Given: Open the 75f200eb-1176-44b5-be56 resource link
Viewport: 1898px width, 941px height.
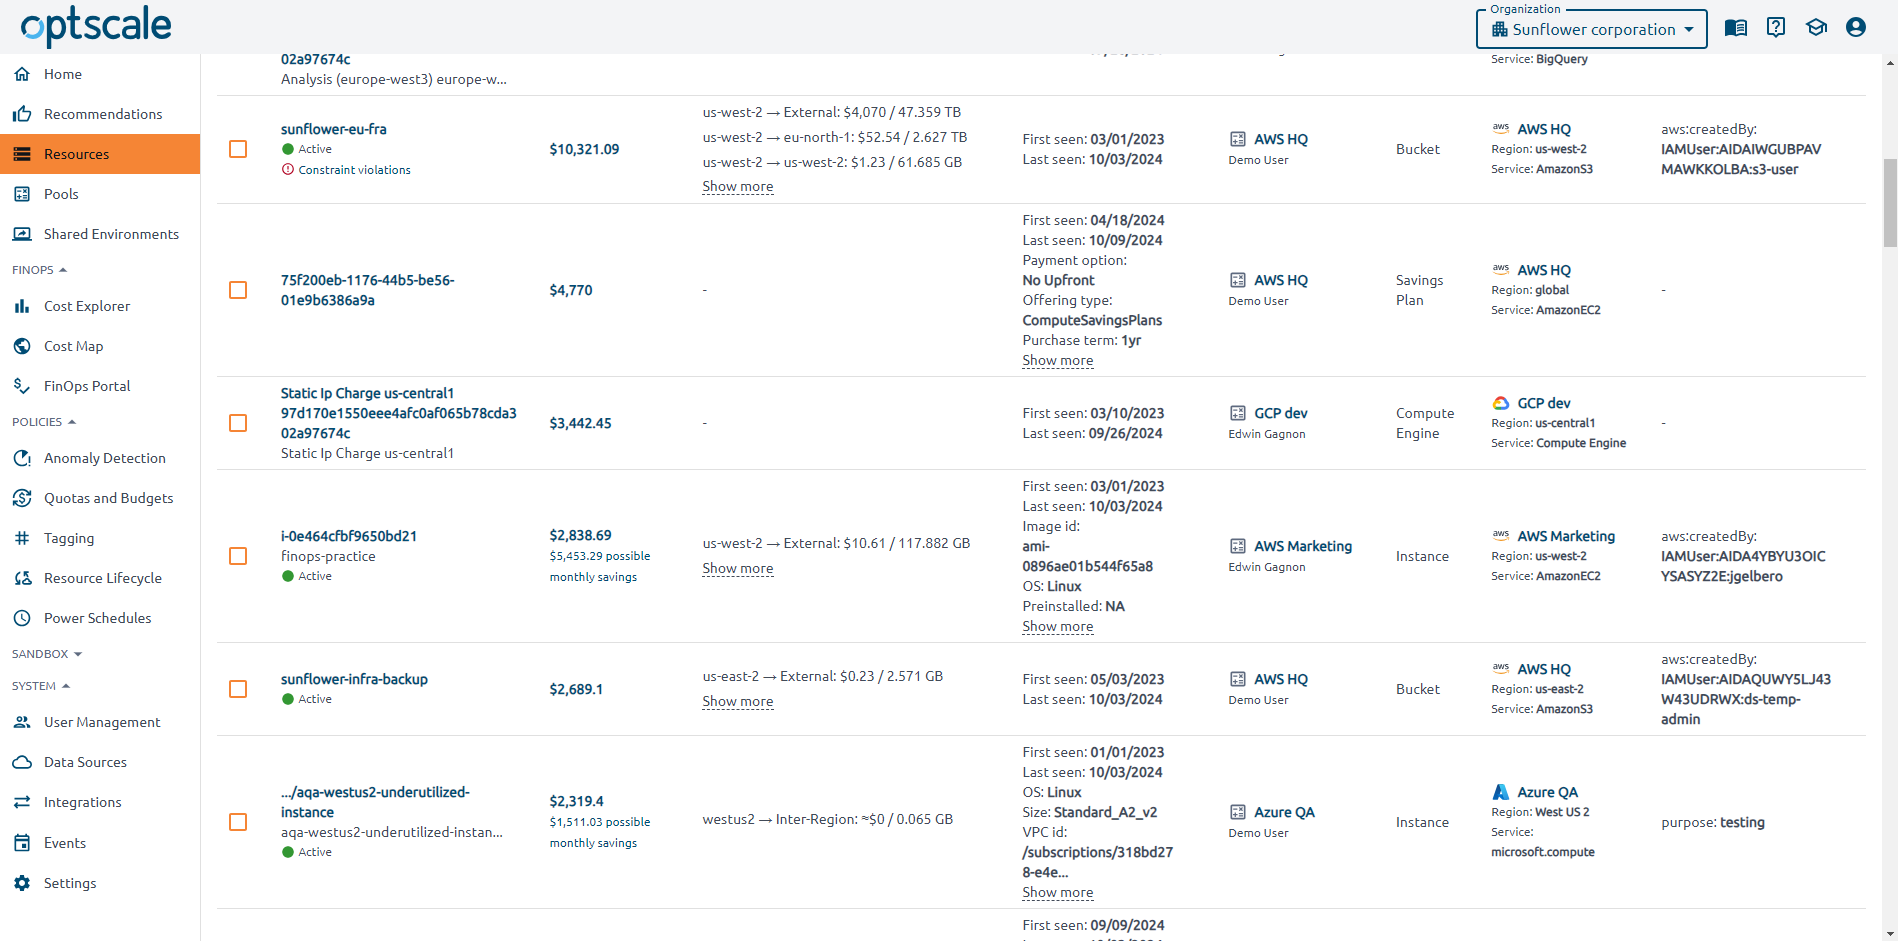Looking at the screenshot, I should [368, 290].
